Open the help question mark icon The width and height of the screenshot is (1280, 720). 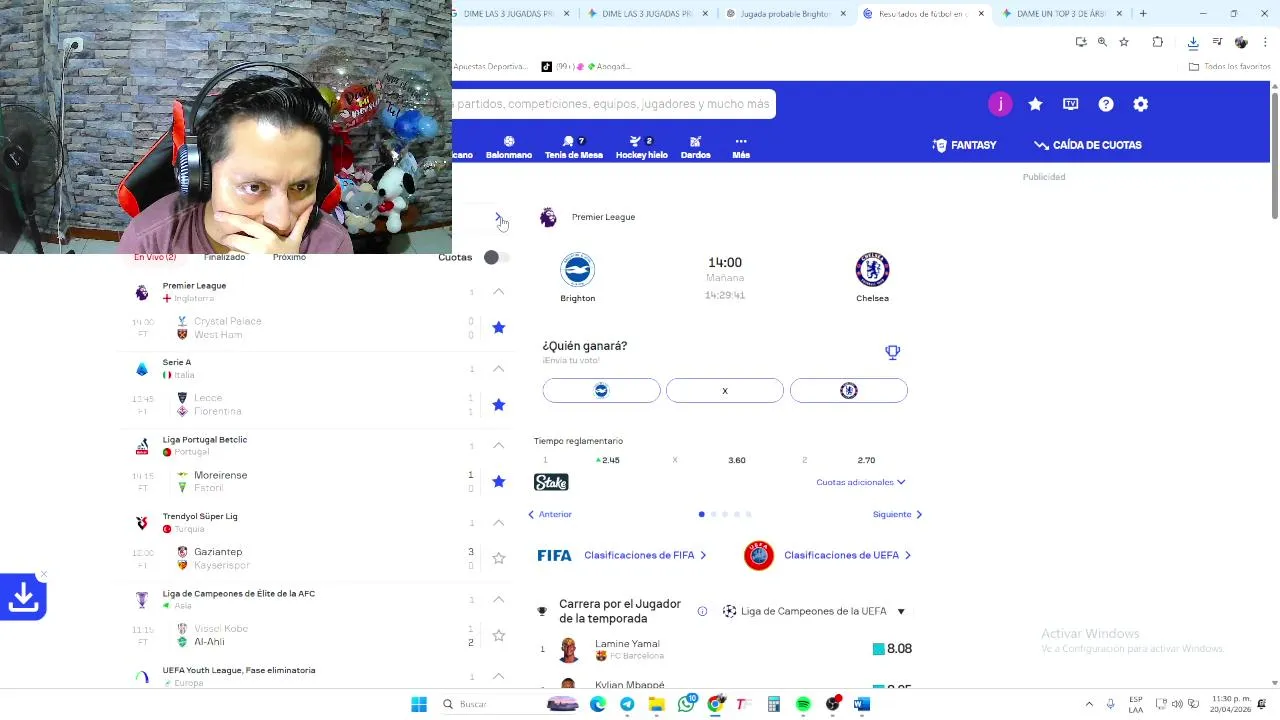[x=1106, y=104]
